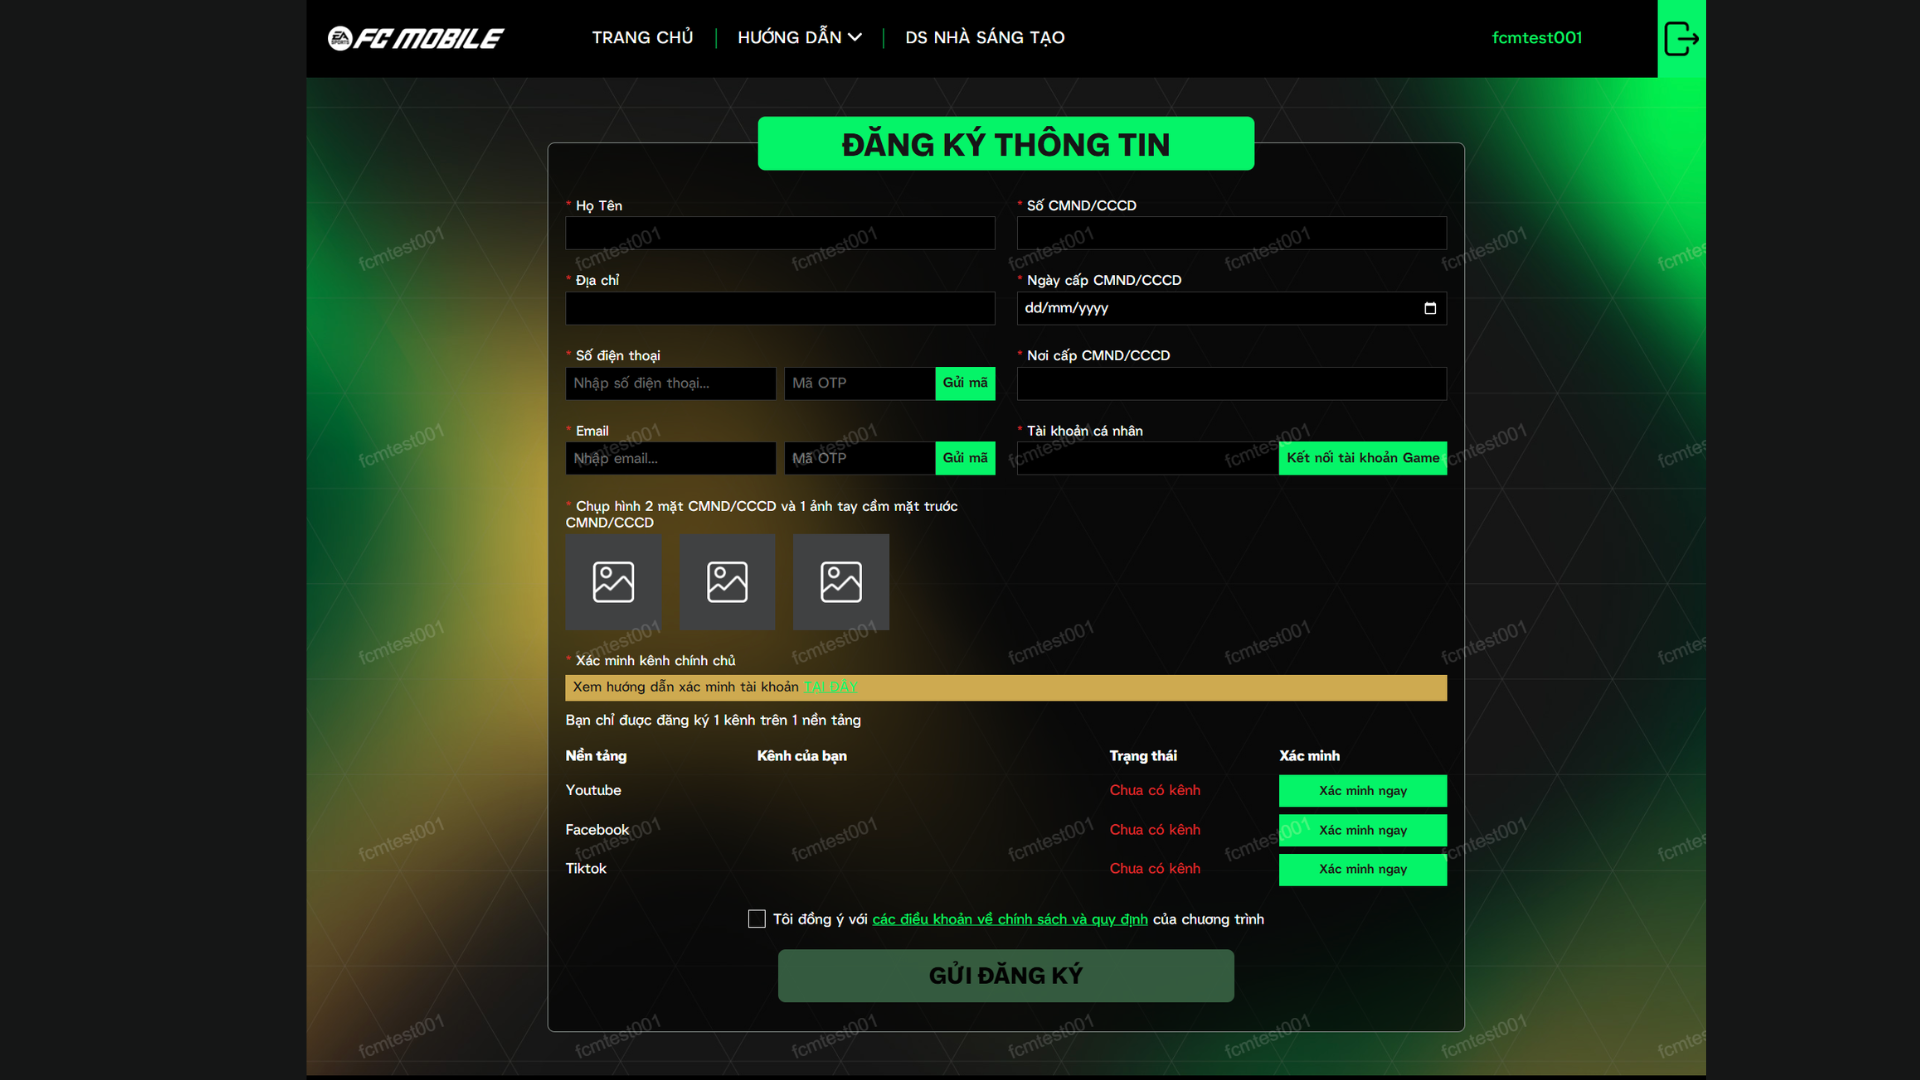Tick the terms agreement checkbox
The image size is (1920, 1080).
pyautogui.click(x=757, y=919)
